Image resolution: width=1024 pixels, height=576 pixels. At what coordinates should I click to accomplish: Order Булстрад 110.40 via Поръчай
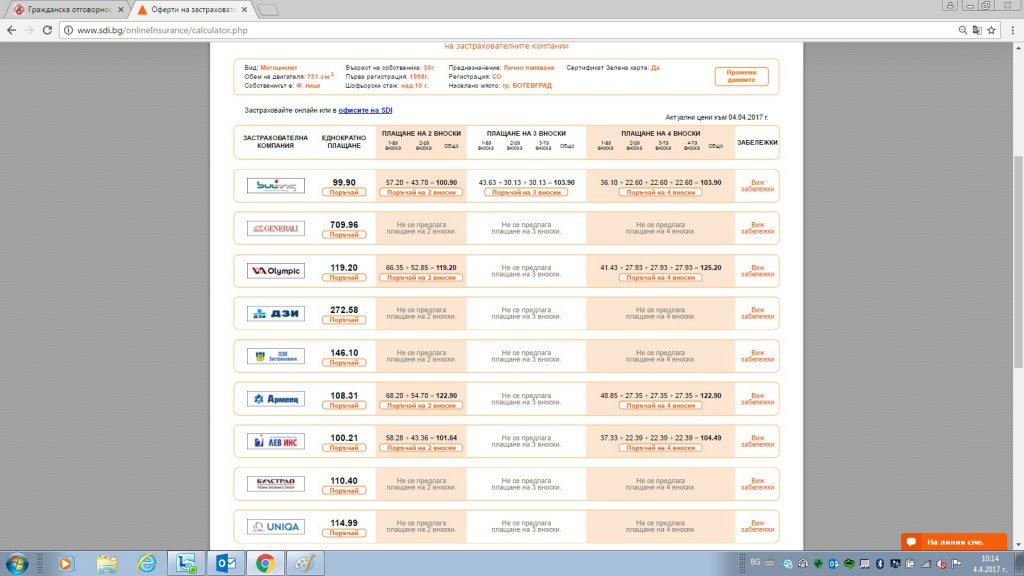click(x=344, y=490)
